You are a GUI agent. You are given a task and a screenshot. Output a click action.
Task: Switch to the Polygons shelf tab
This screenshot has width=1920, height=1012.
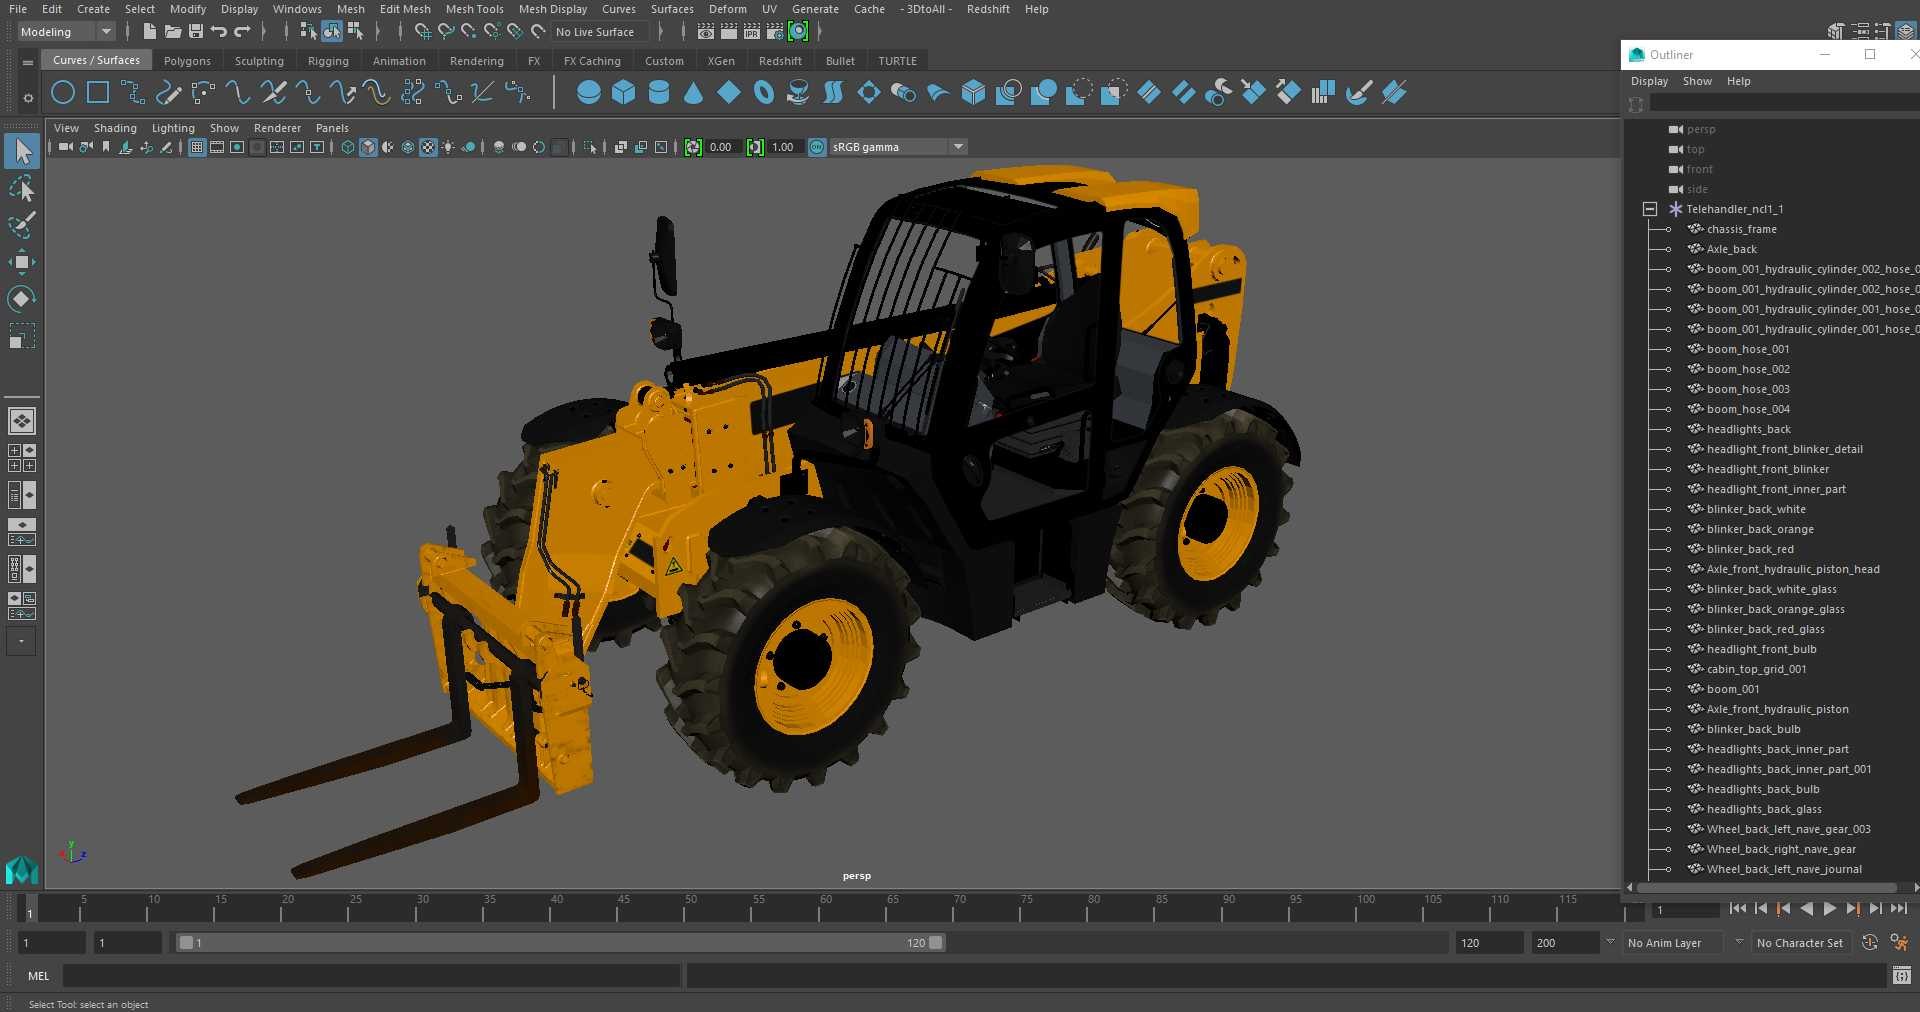click(187, 61)
